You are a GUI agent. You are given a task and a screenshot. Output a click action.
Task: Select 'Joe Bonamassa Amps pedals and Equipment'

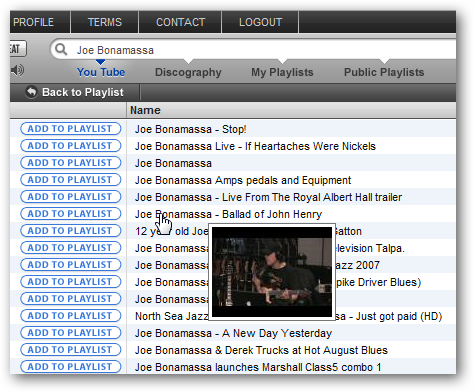243,180
